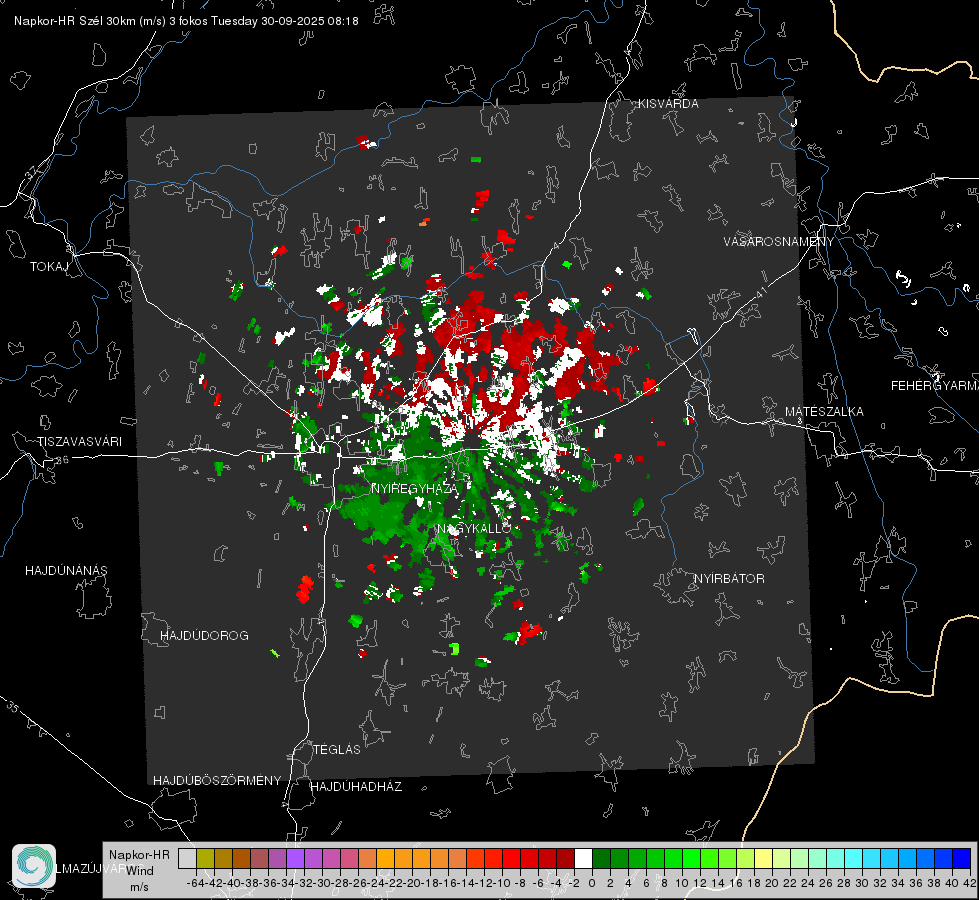Click the KISVÁRDA city label

click(668, 104)
